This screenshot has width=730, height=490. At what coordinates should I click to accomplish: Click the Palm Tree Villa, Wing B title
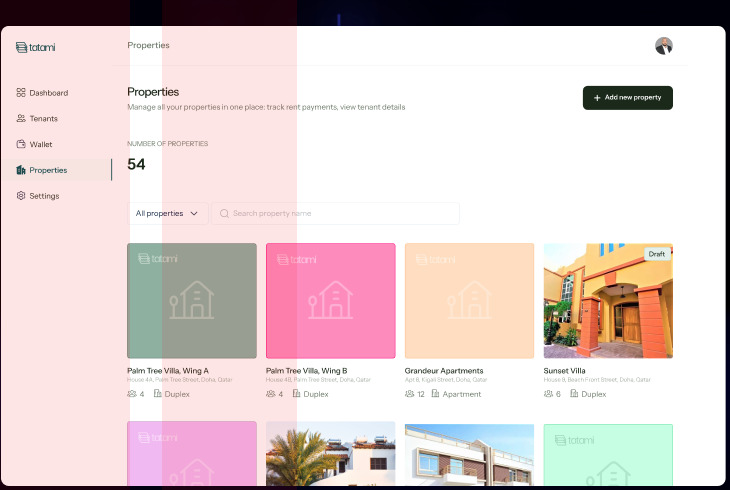(306, 371)
